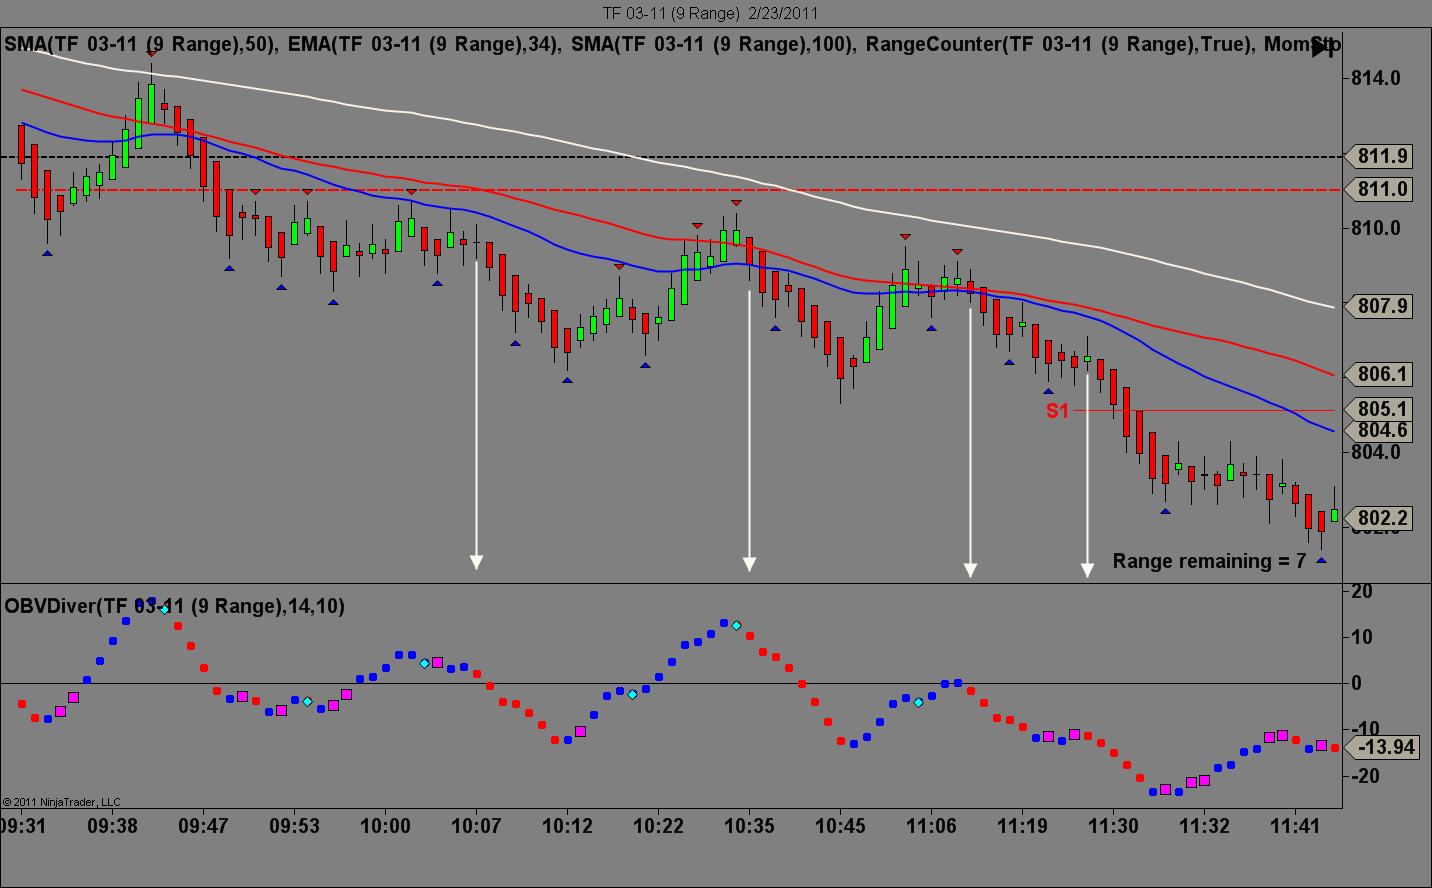
Task: Click the 11:06 time axis label
Action: (x=931, y=827)
